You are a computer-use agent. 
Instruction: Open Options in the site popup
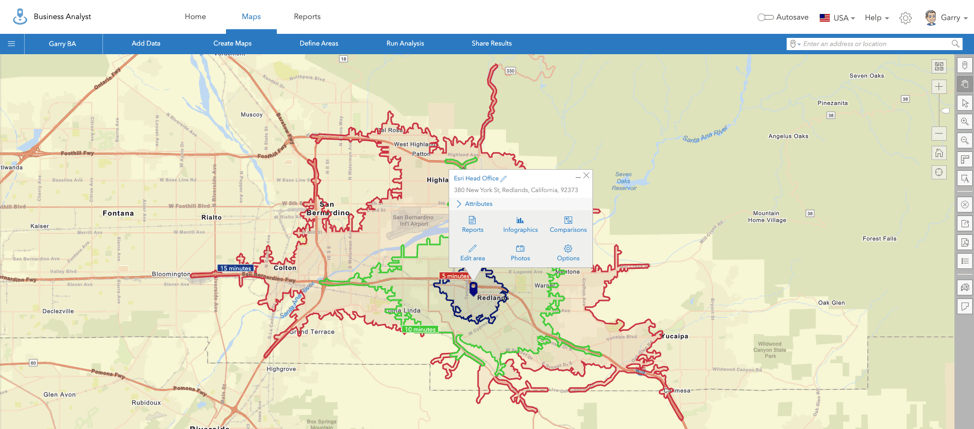tap(568, 253)
